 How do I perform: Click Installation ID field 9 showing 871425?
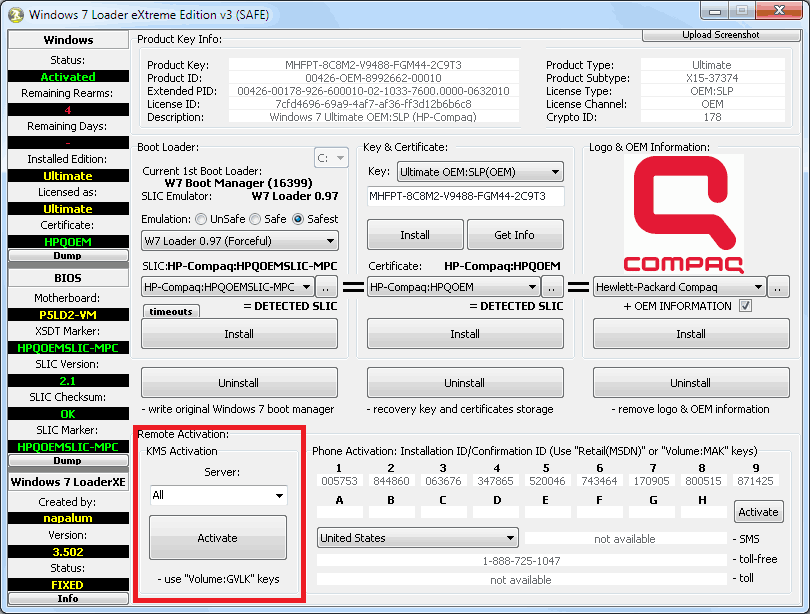[755, 481]
